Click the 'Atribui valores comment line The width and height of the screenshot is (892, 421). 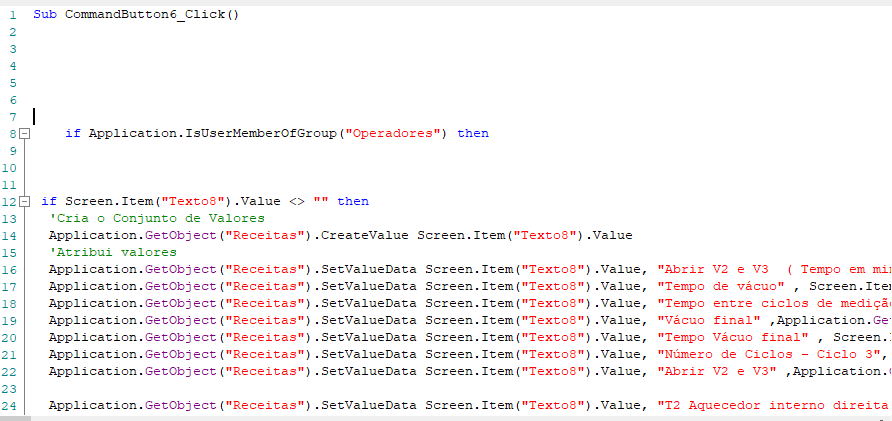(x=113, y=252)
